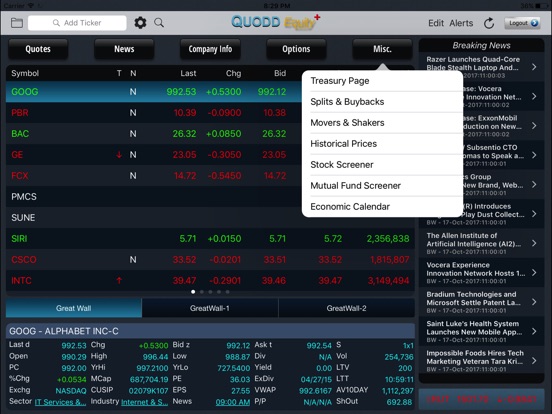Choose Splits & Buybacks menu entry

click(382, 102)
